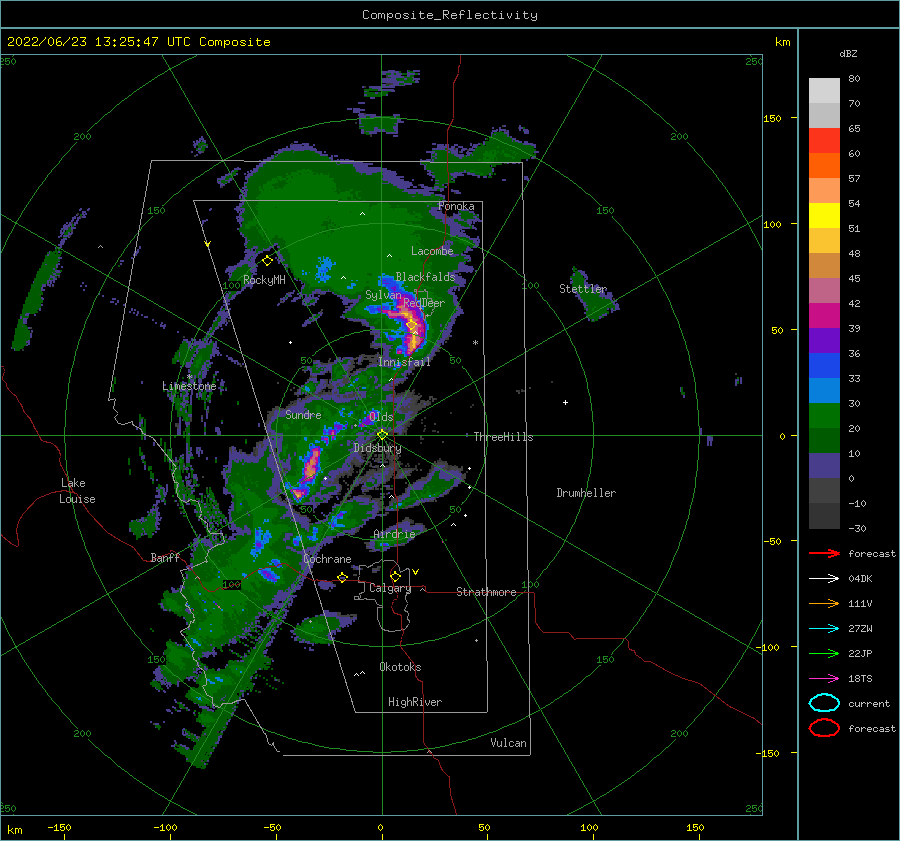Click the 04DK legend label
Screen dimensions: 900x841
tap(860, 579)
